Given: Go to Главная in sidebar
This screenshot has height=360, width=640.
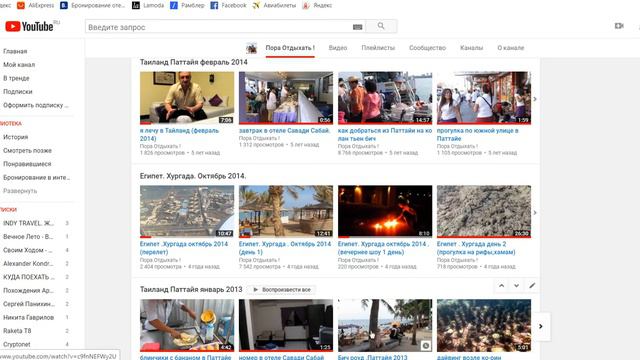Looking at the screenshot, I should [x=15, y=51].
